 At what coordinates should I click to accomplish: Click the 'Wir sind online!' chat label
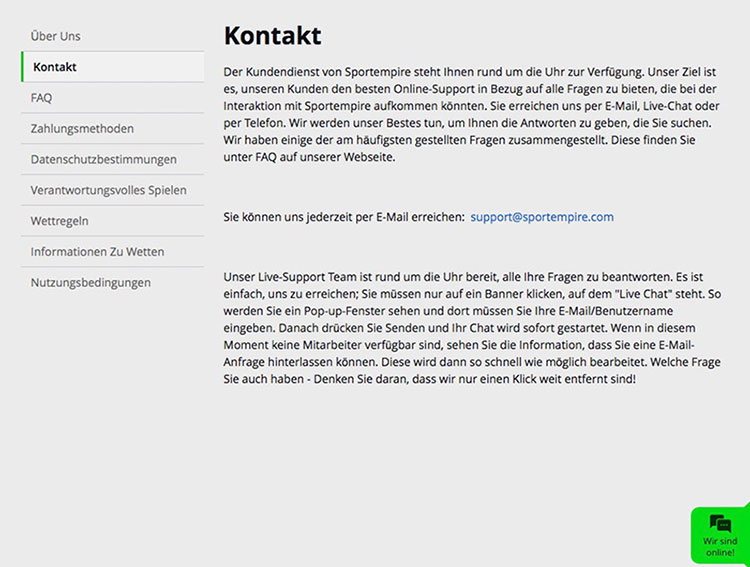pyautogui.click(x=720, y=547)
